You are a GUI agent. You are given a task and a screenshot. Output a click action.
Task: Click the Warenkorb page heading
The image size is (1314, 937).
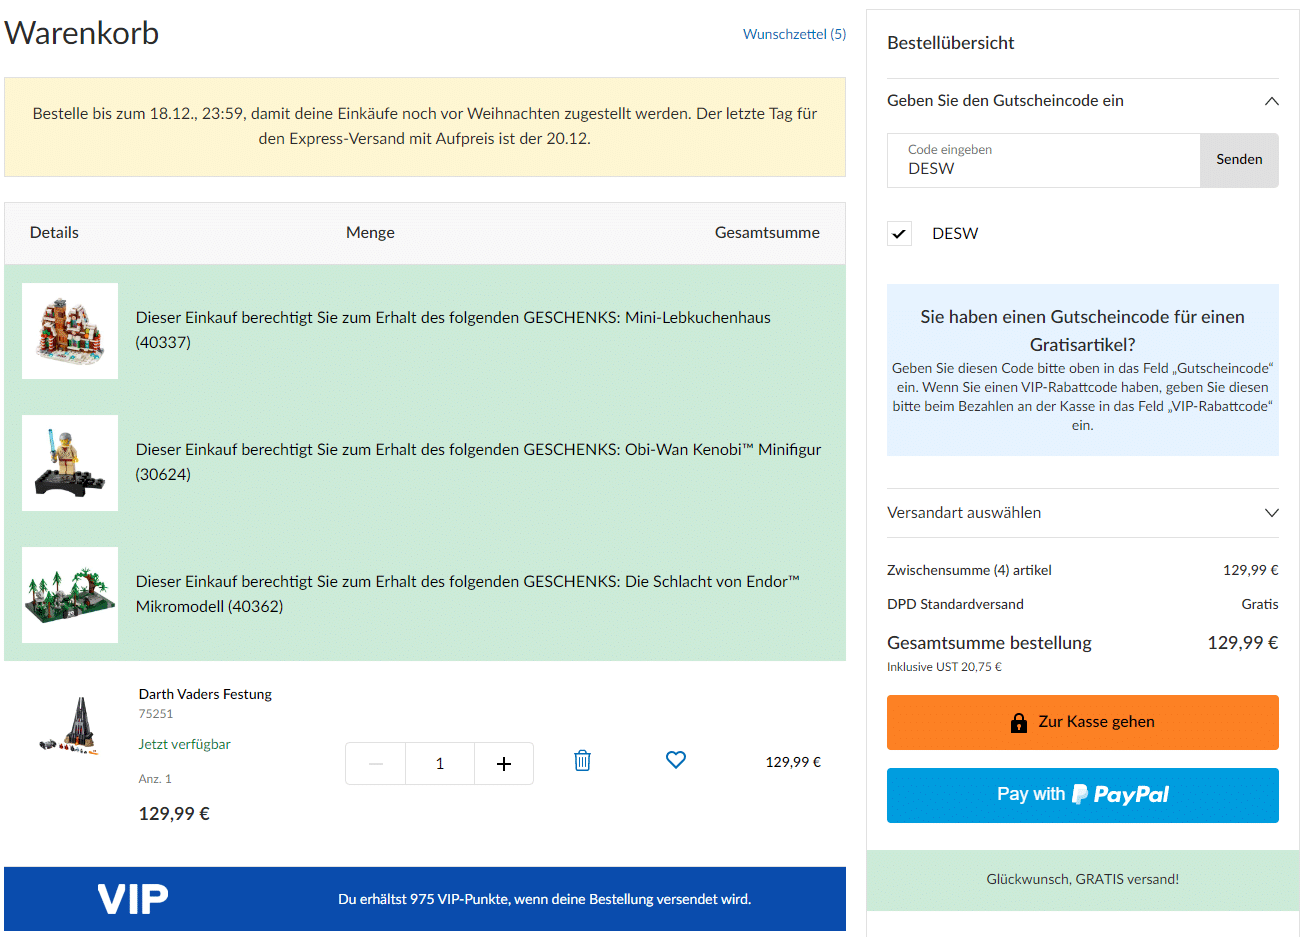[x=82, y=33]
